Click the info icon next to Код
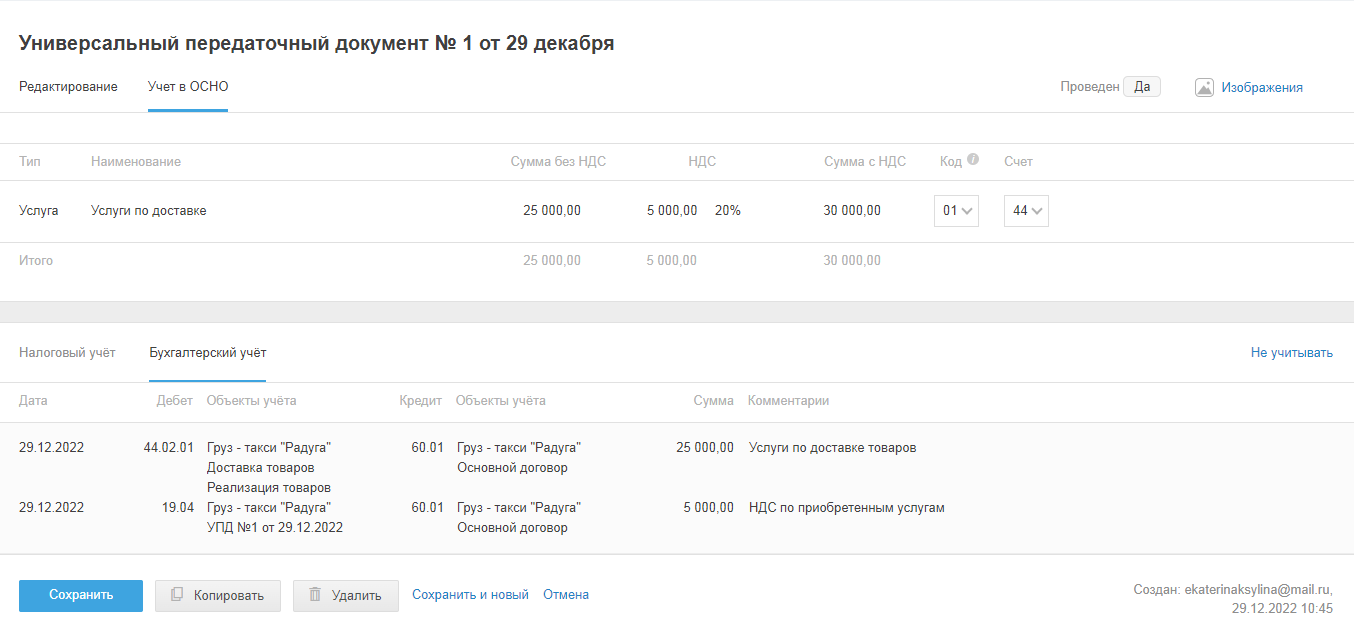1354x631 pixels. coord(973,160)
